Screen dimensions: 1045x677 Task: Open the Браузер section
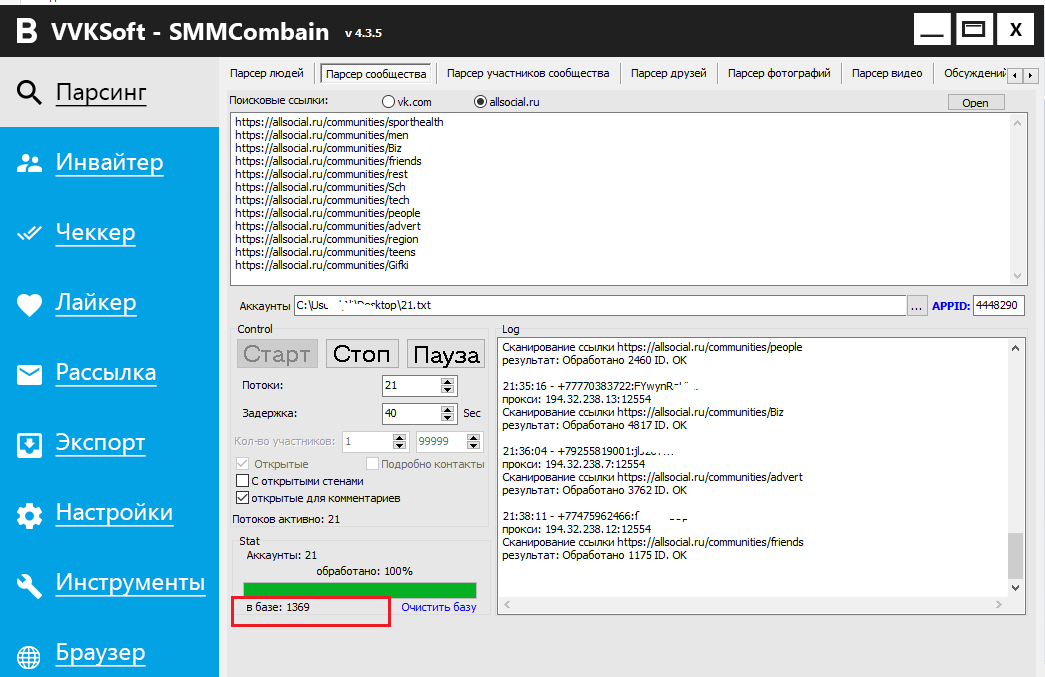101,652
